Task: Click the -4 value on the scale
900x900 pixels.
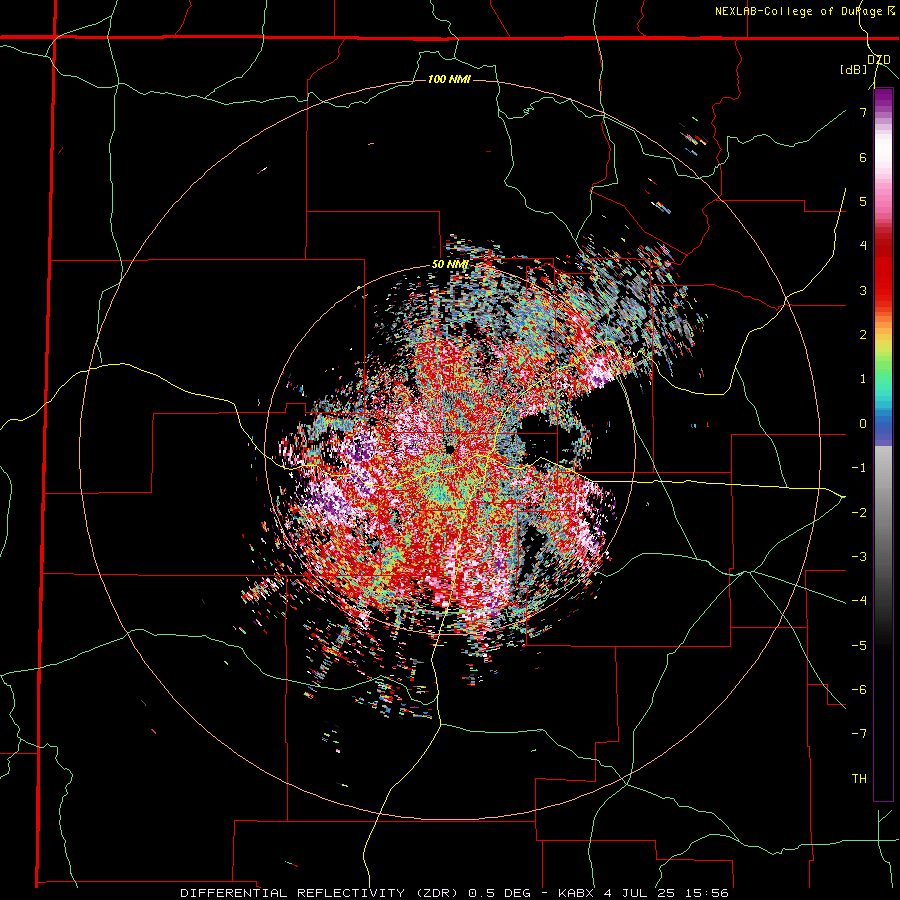Action: (859, 601)
